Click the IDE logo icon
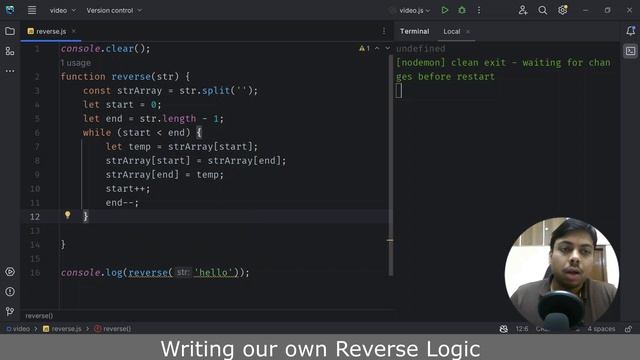The image size is (640, 360). (10, 10)
